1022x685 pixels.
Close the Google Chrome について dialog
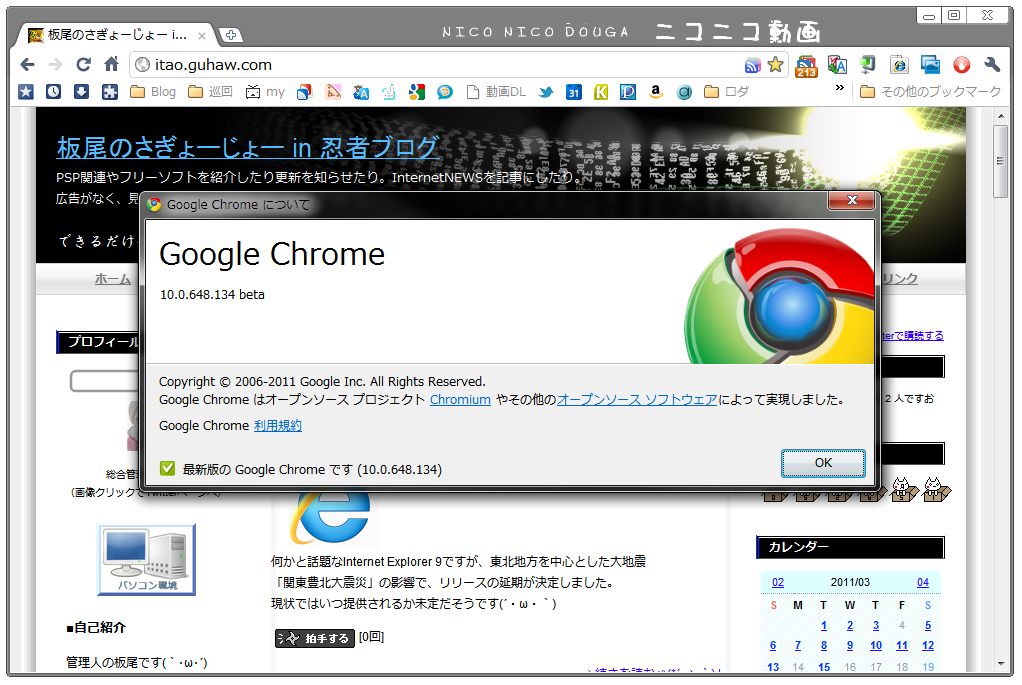pos(851,200)
